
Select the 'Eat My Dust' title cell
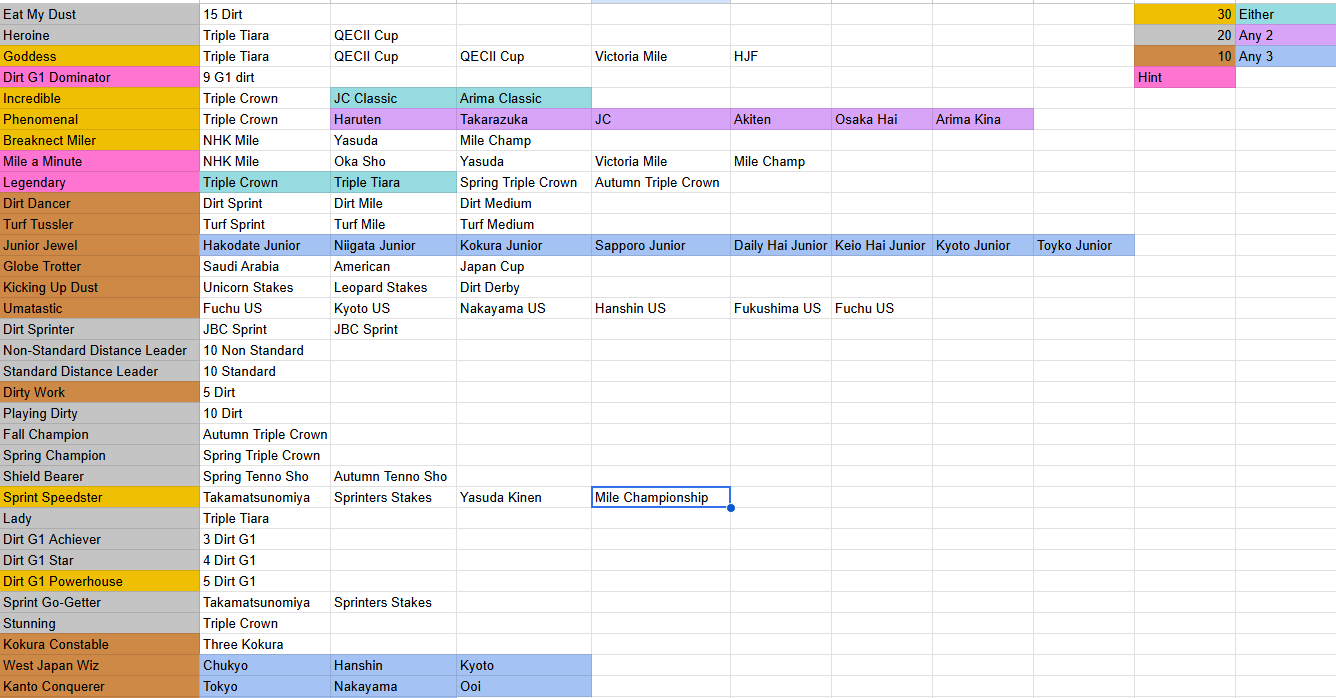100,14
